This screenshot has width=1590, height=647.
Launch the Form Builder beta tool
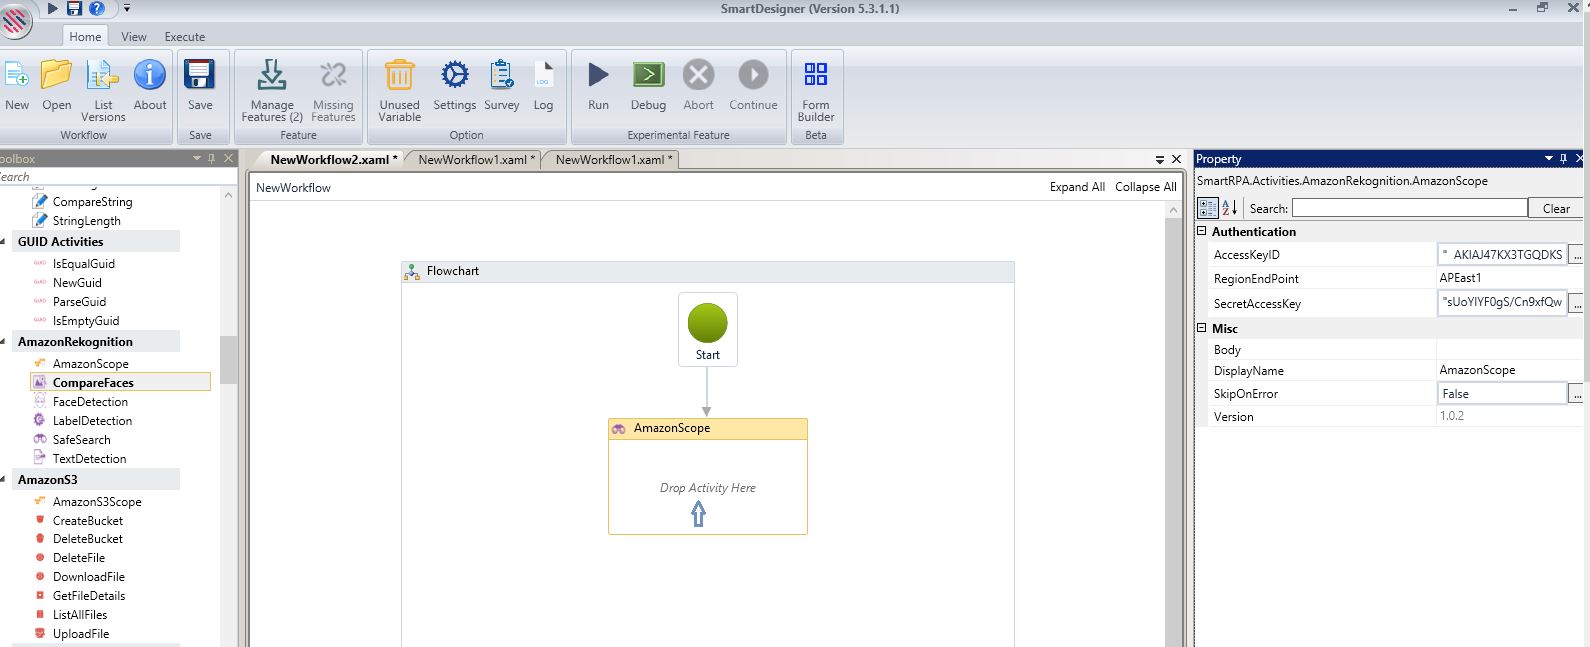point(815,76)
